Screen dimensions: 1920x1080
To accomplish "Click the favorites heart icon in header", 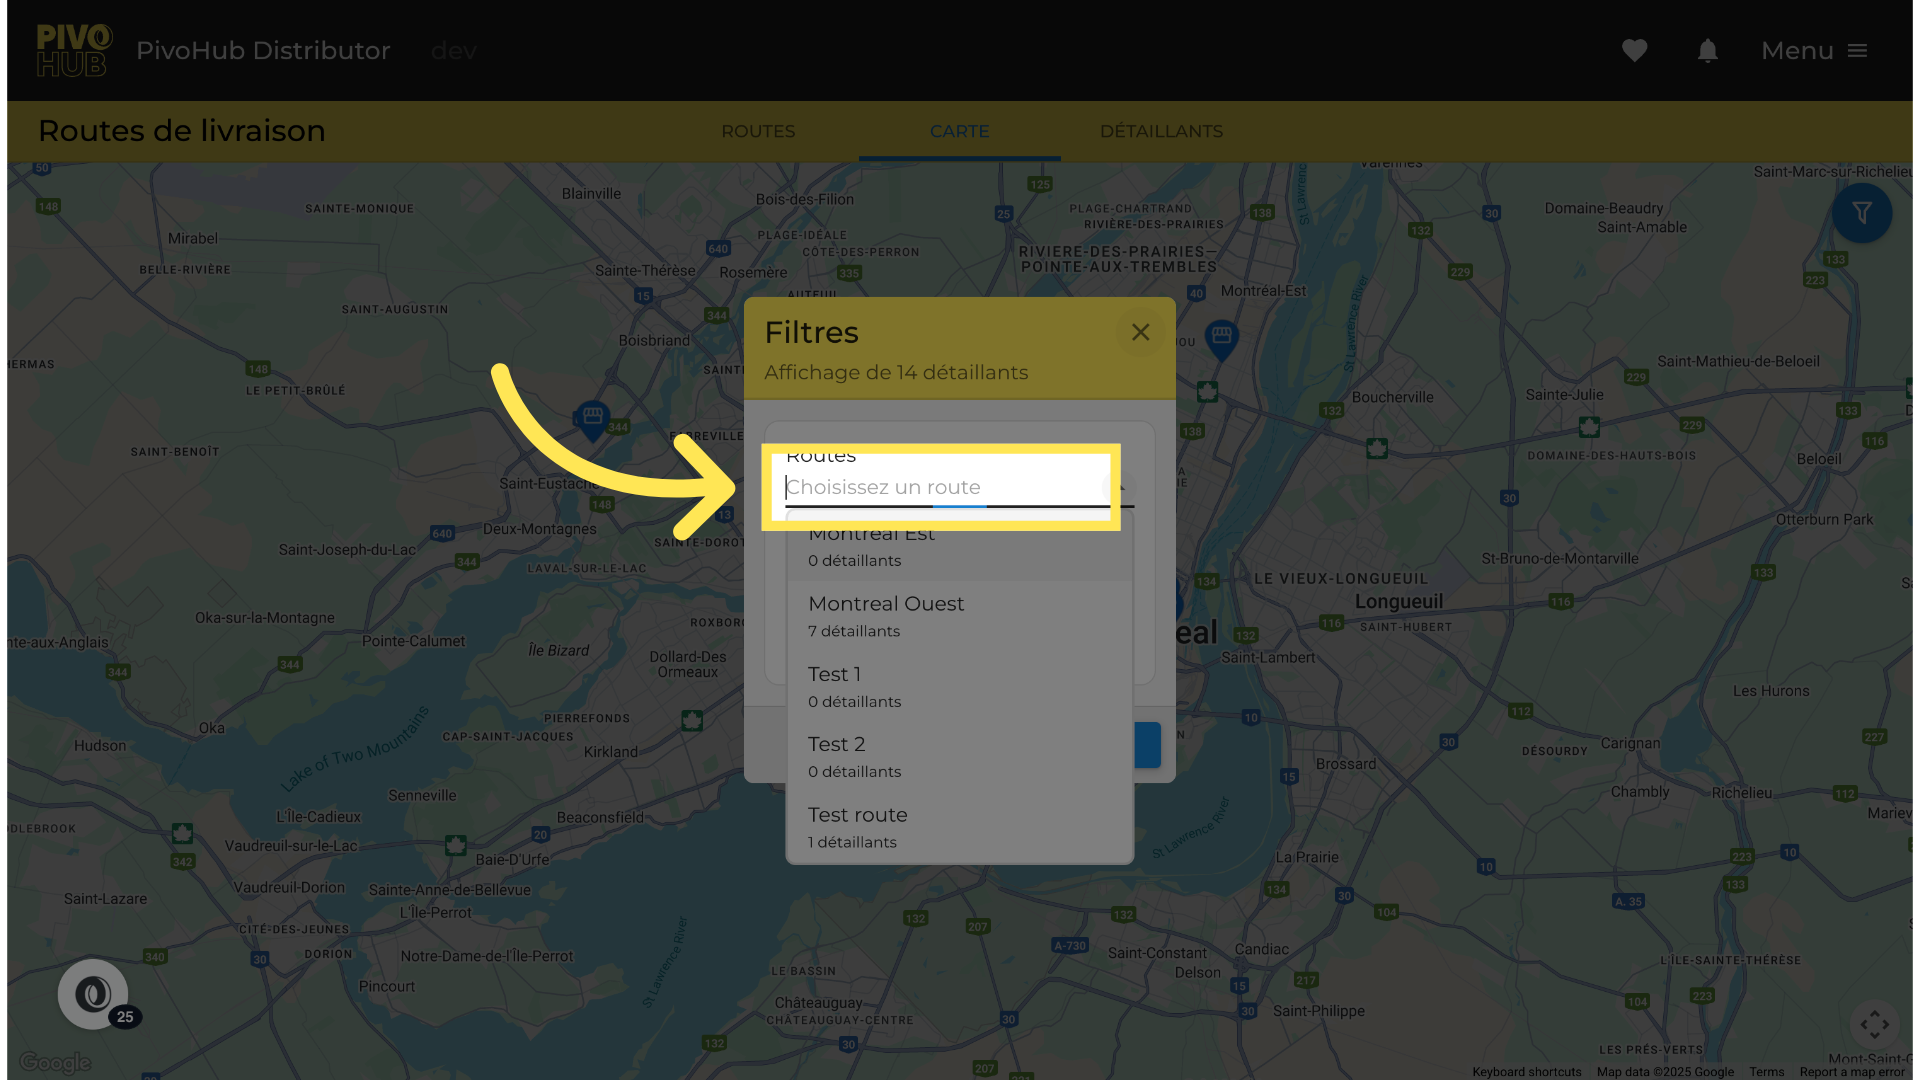I will [1634, 51].
